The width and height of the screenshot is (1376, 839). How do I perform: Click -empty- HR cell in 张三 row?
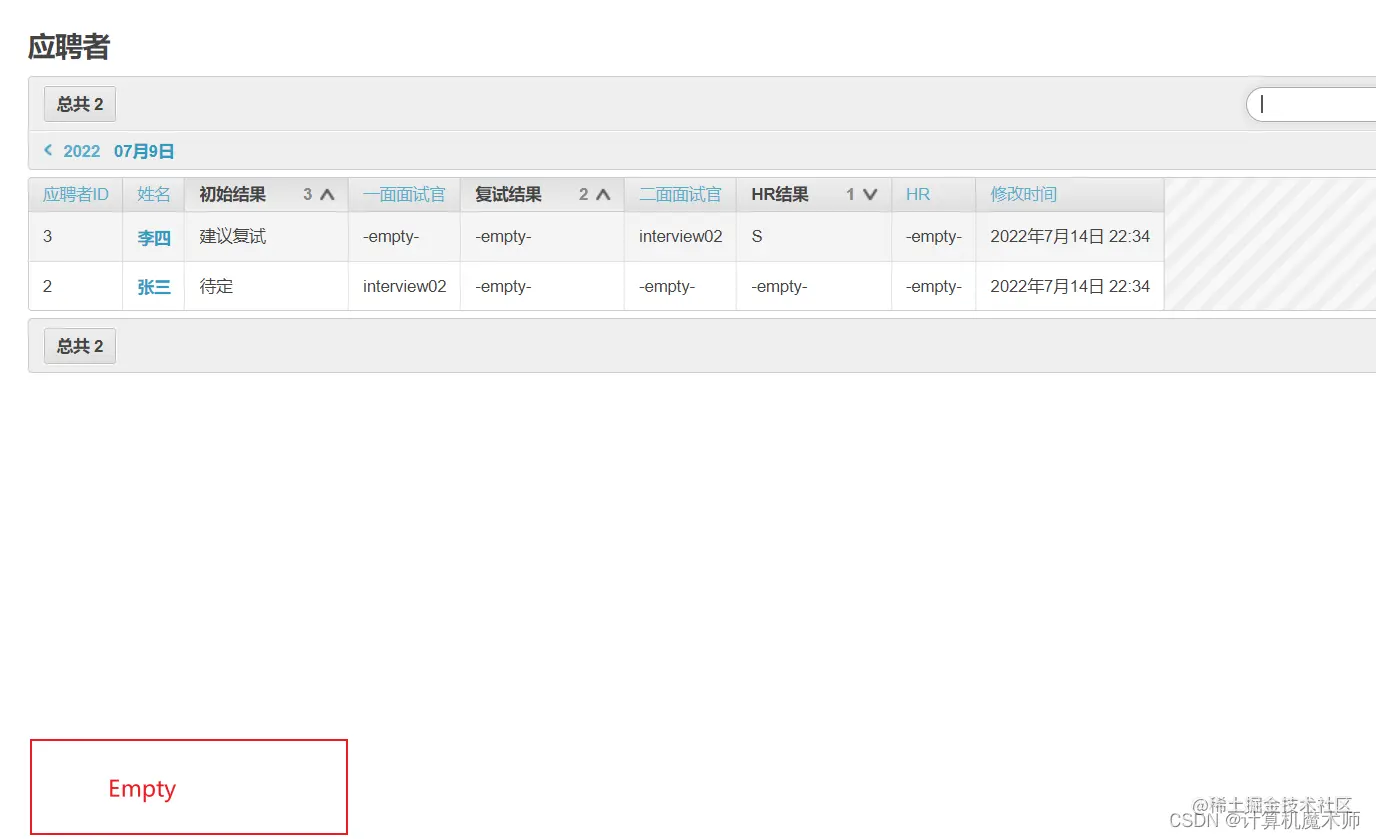click(x=934, y=286)
